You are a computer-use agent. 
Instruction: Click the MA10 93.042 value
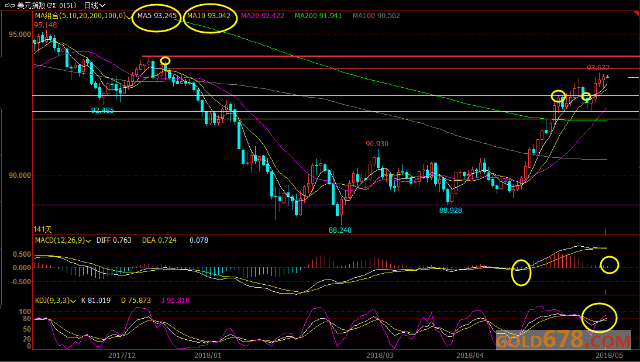point(209,16)
